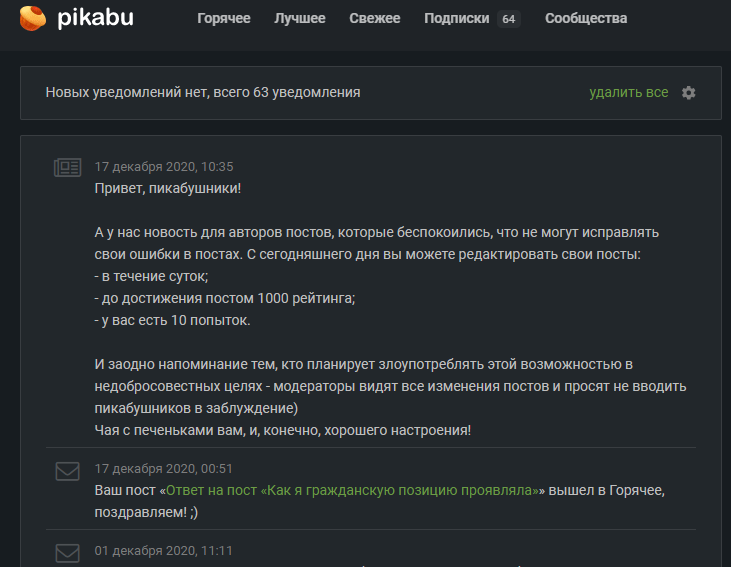Navigate to Сообщества
This screenshot has height=567, width=731.
[x=586, y=19]
